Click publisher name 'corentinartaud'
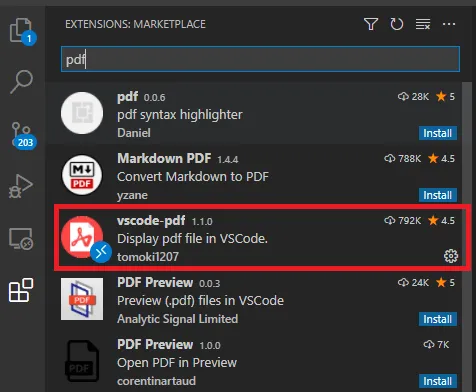476x392 pixels. click(156, 381)
